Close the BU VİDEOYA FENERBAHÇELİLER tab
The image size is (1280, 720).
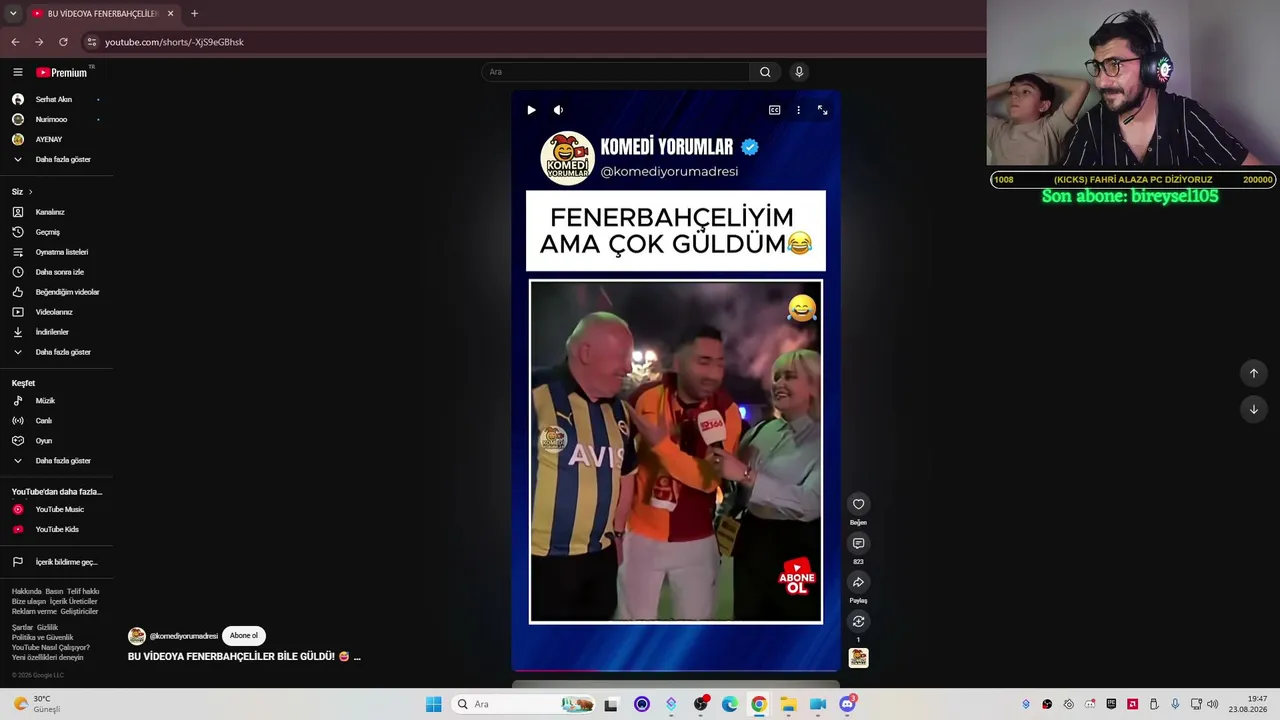(170, 13)
